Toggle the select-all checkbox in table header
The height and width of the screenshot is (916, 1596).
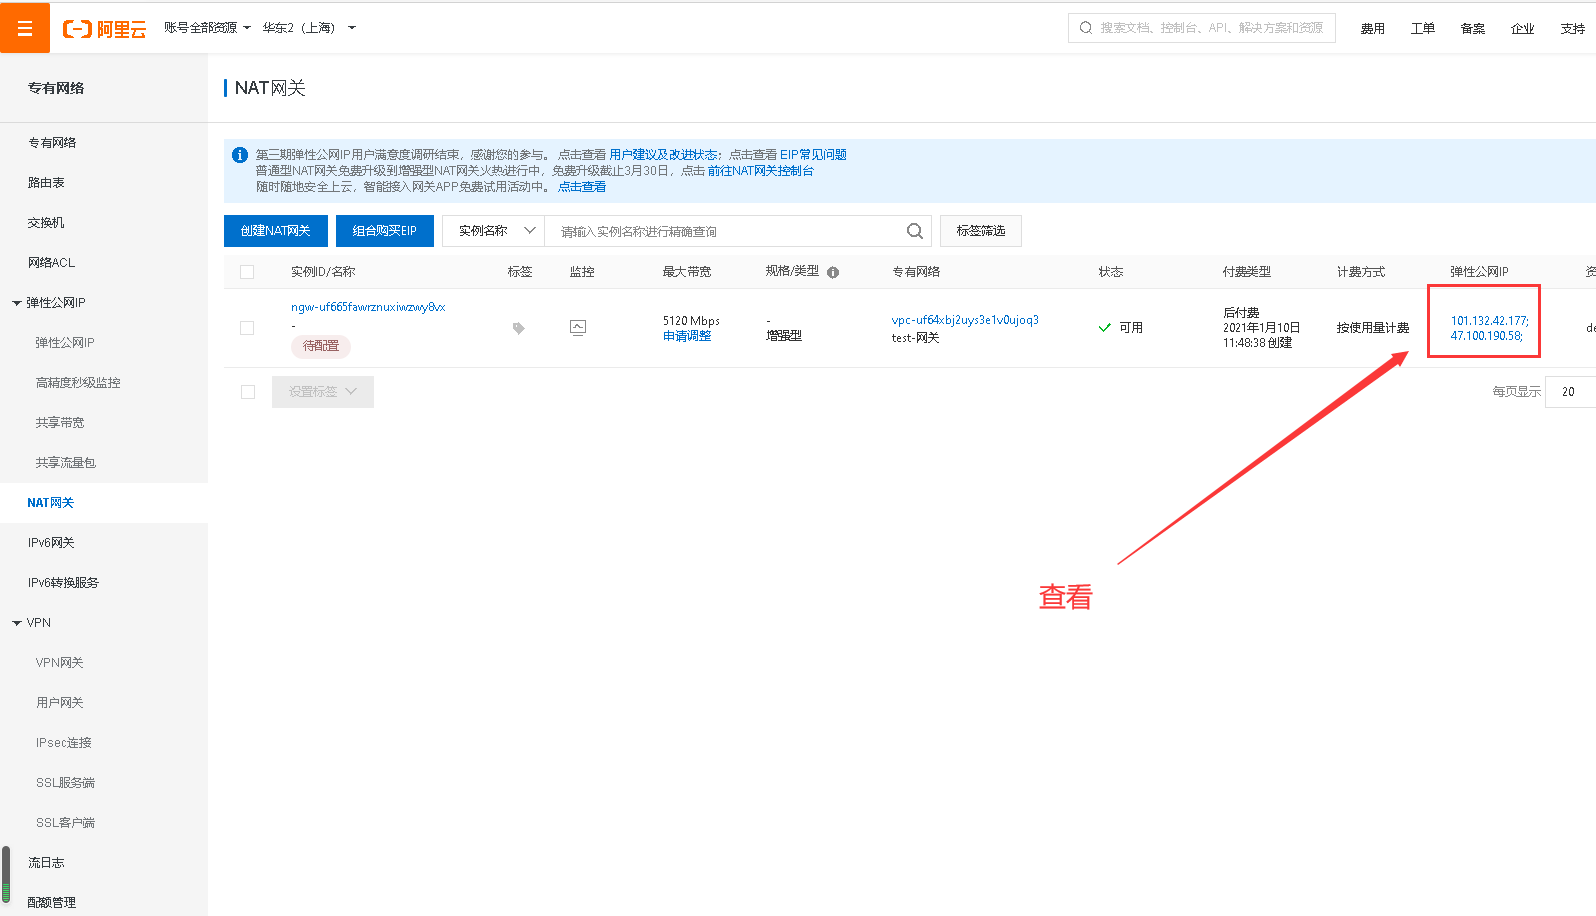point(247,272)
